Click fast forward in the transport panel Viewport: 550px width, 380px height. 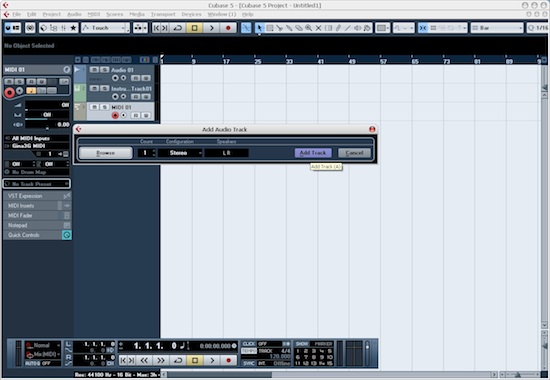pos(161,360)
